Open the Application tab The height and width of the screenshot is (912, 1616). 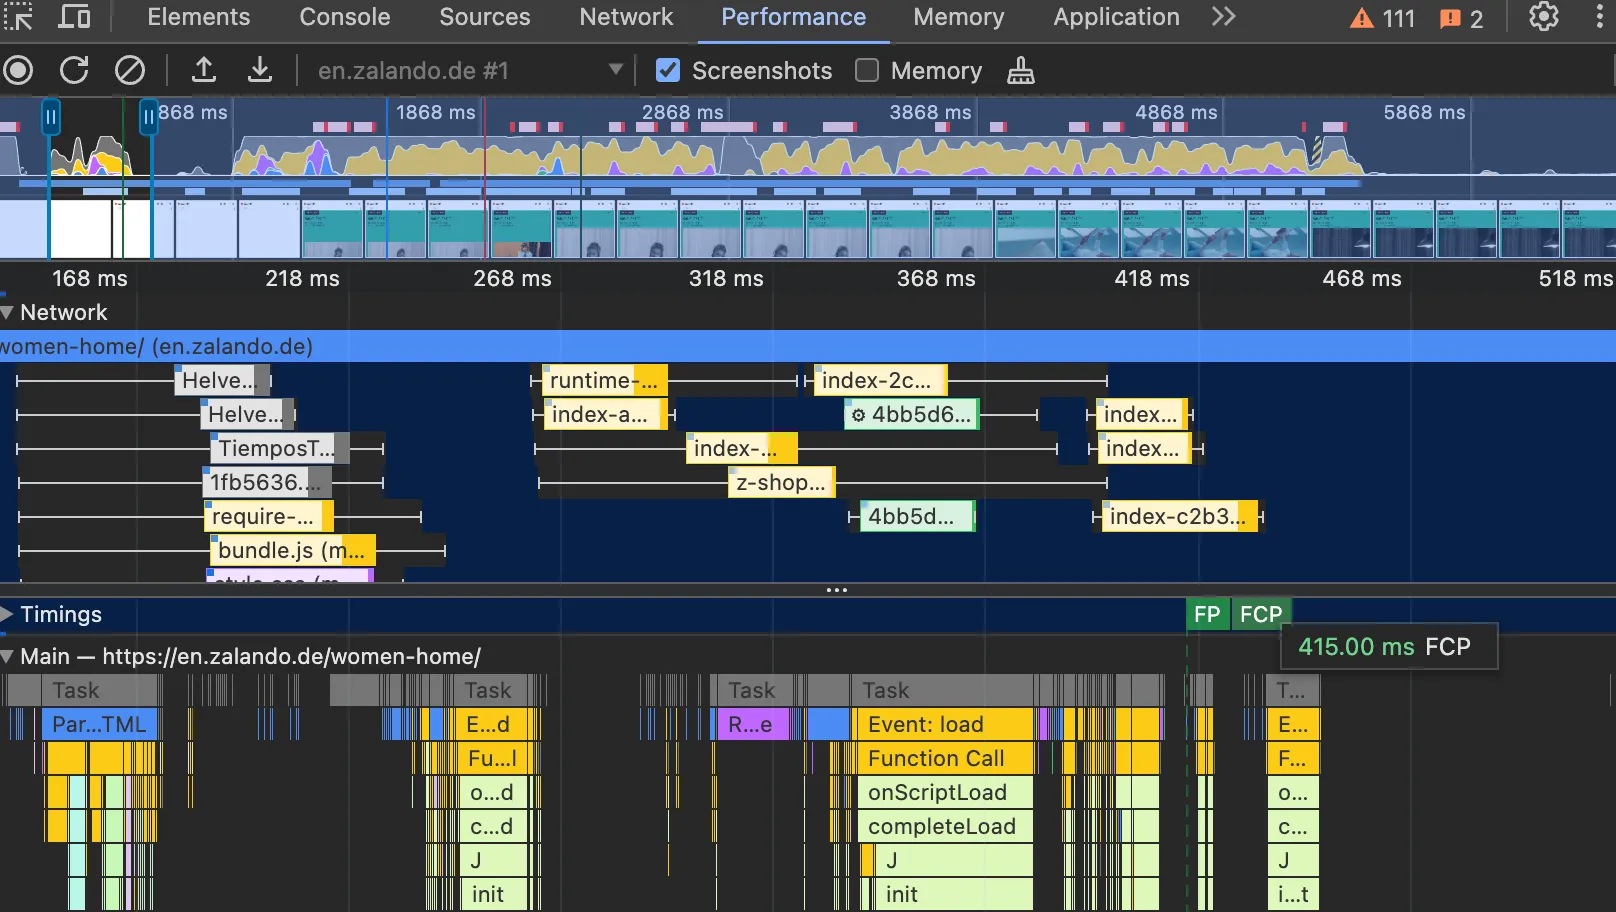(1117, 17)
